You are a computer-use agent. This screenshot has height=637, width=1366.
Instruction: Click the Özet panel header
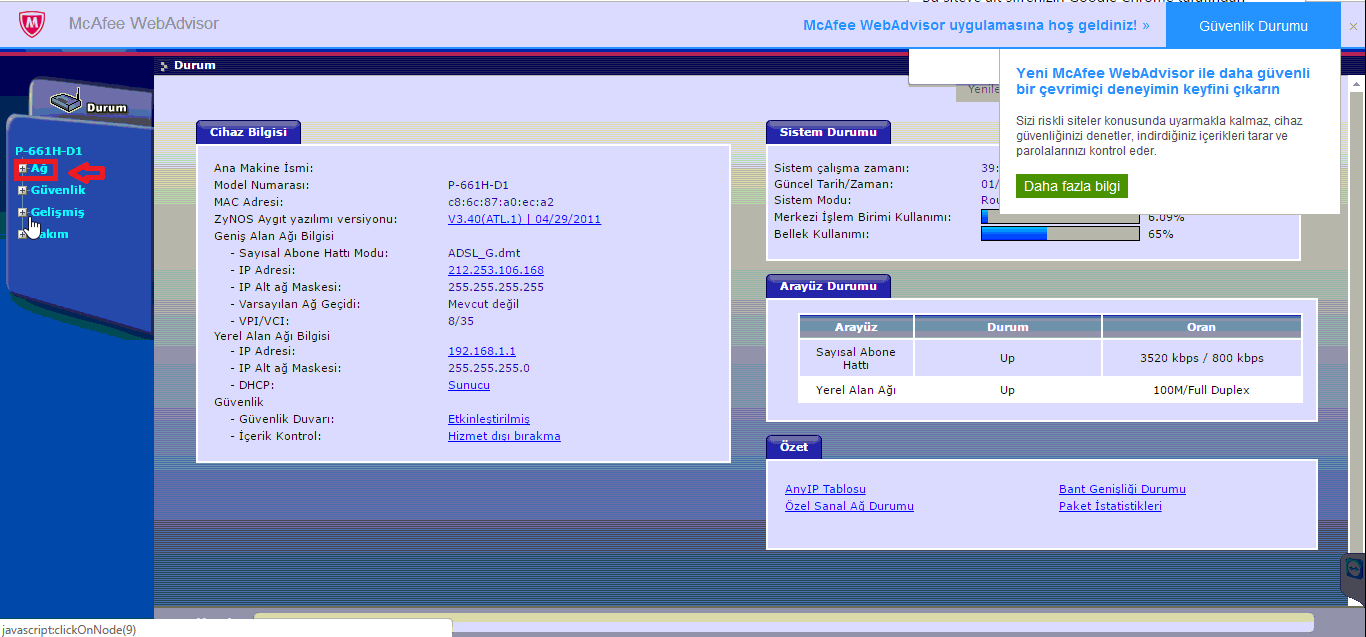794,447
